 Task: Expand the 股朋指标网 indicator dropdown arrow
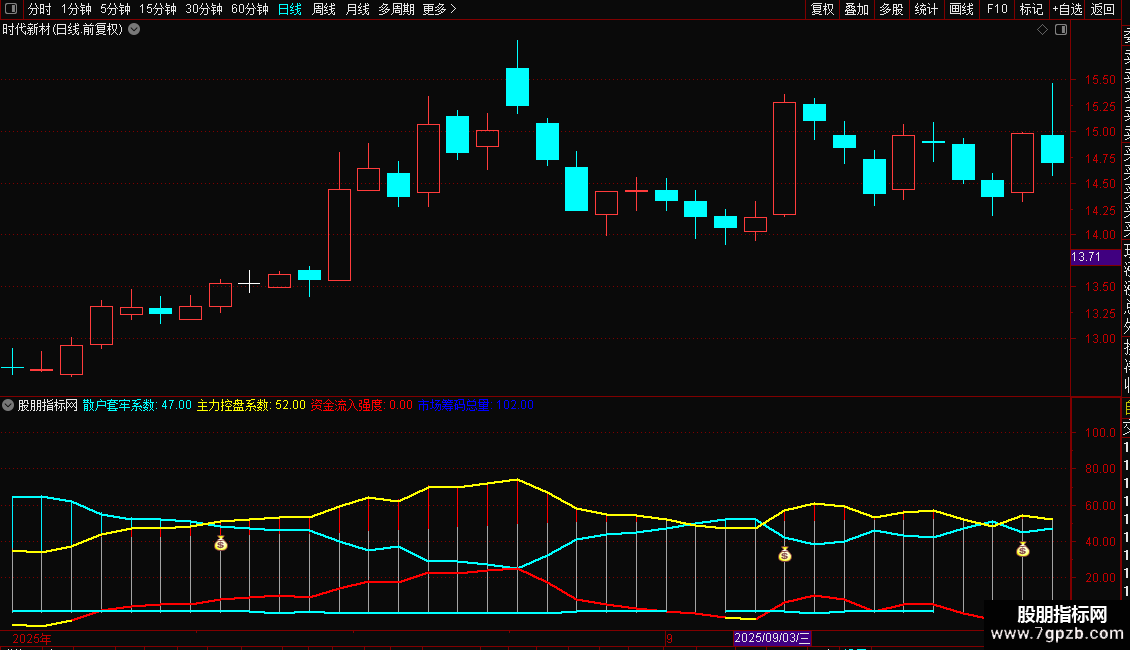[x=8, y=405]
